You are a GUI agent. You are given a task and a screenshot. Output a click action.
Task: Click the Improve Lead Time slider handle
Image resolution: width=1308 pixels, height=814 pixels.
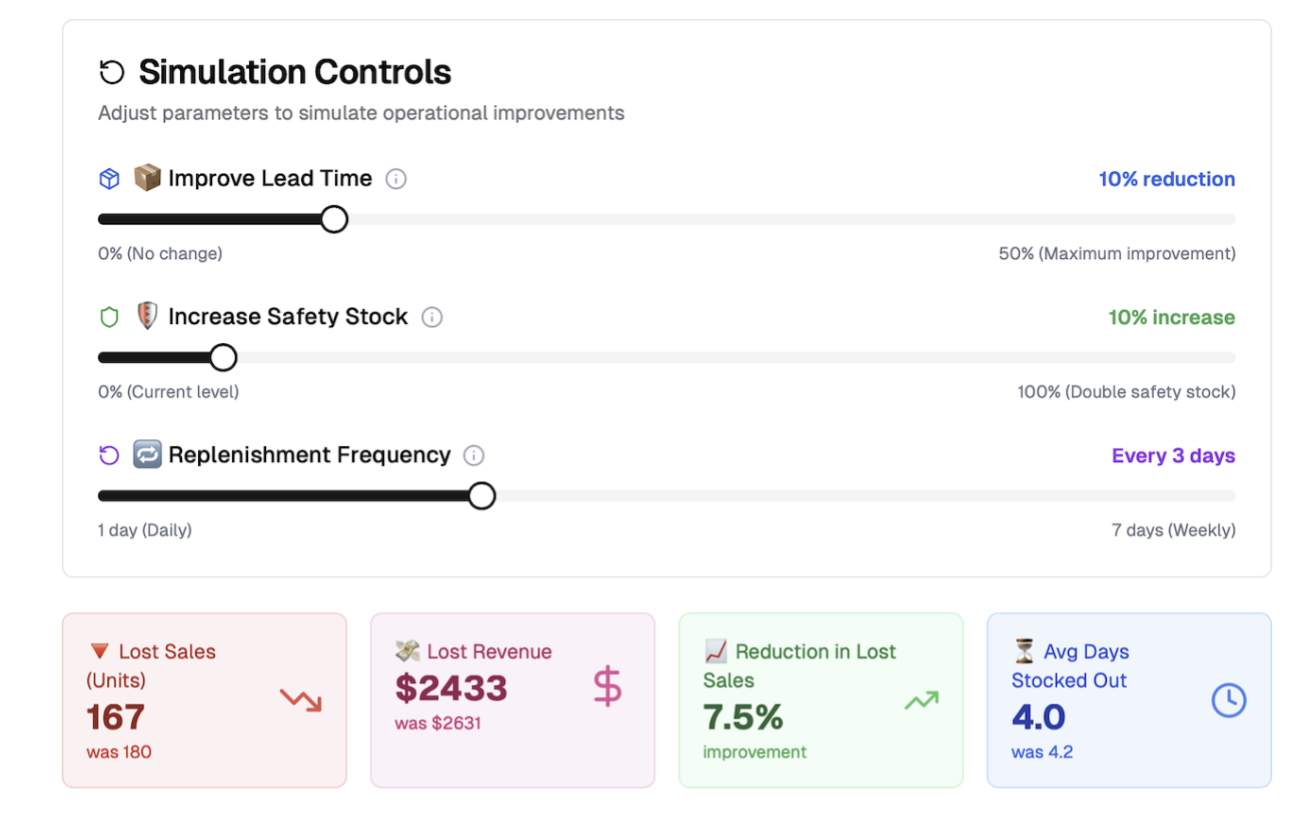coord(334,219)
